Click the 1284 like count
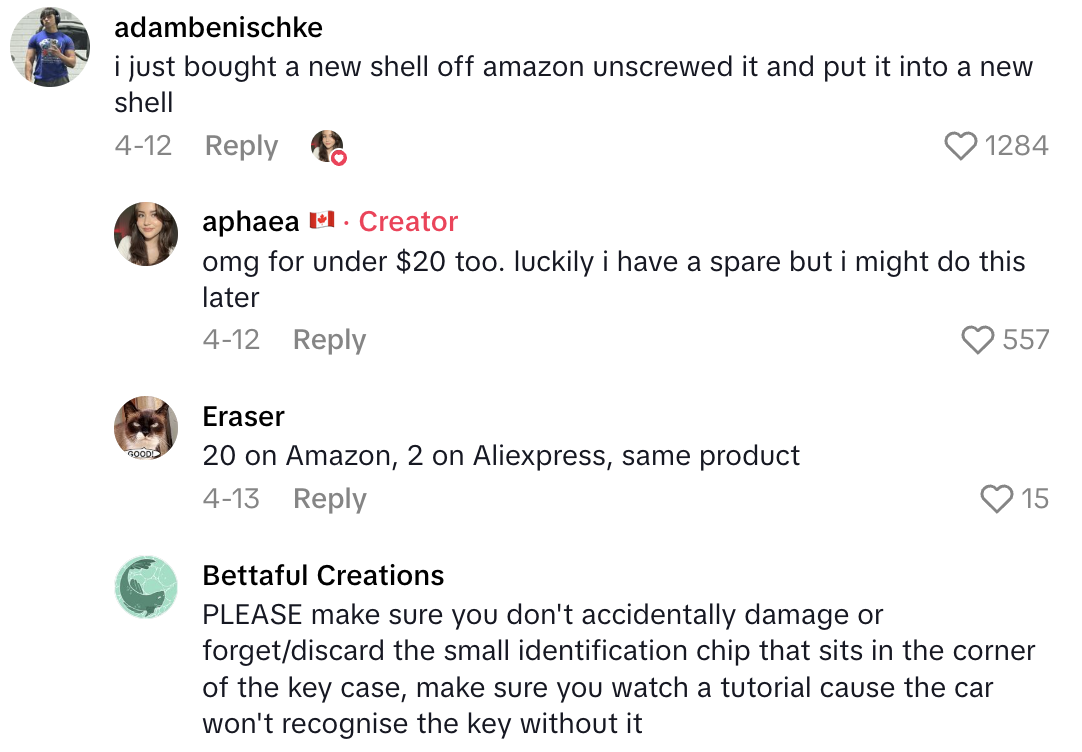This screenshot has height=752, width=1082. point(1016,146)
